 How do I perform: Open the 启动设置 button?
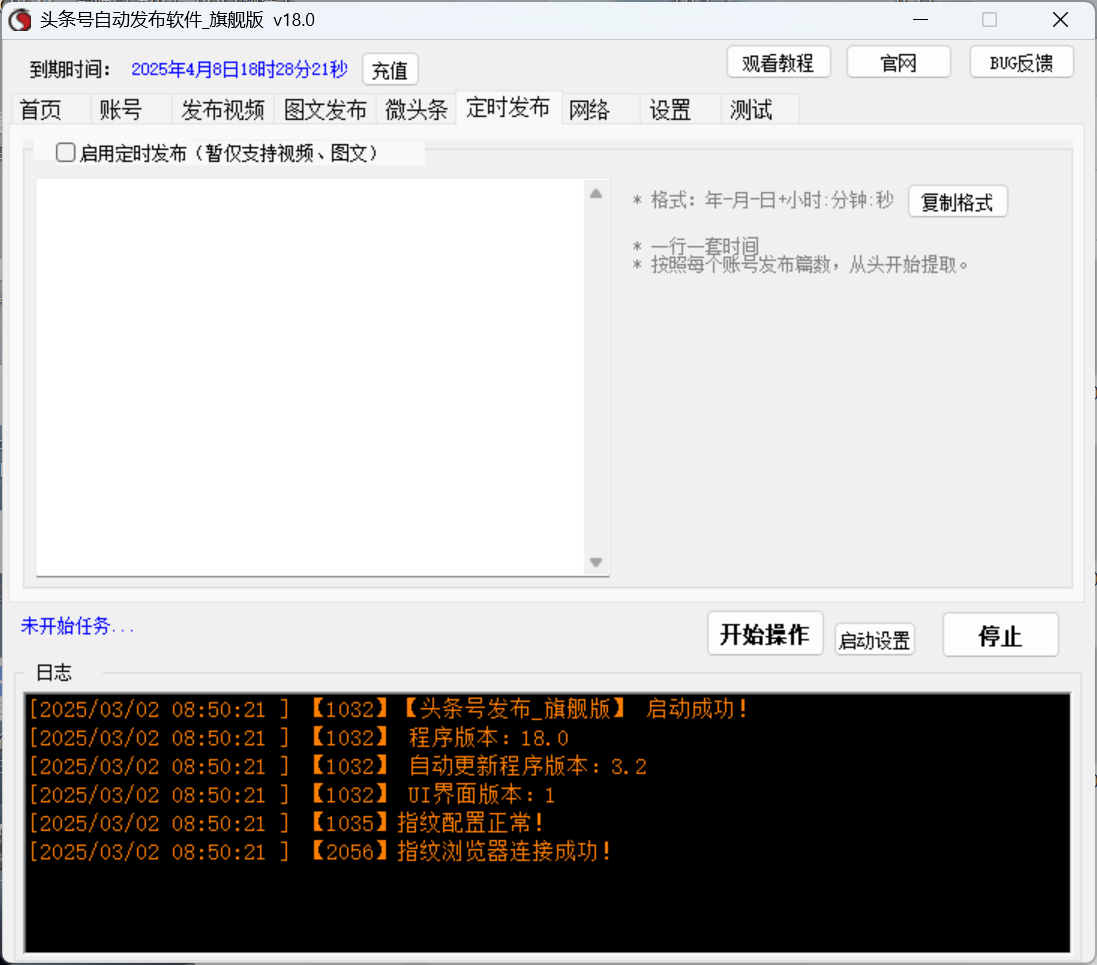[x=875, y=640]
